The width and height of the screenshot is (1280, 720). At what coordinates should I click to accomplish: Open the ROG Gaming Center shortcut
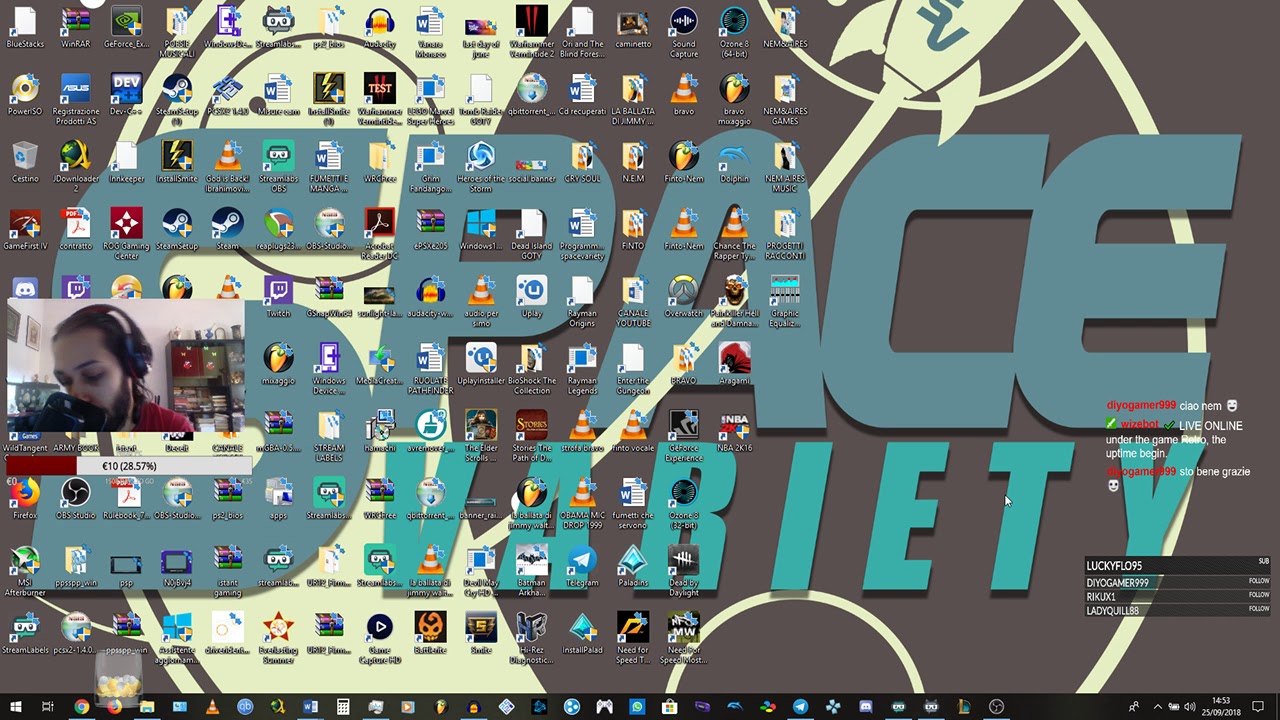126,233
